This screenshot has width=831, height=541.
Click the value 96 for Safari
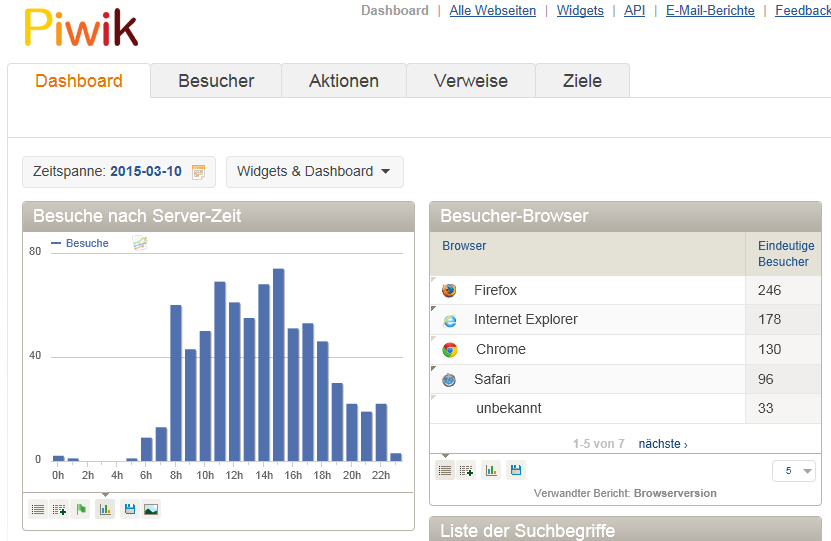[766, 379]
